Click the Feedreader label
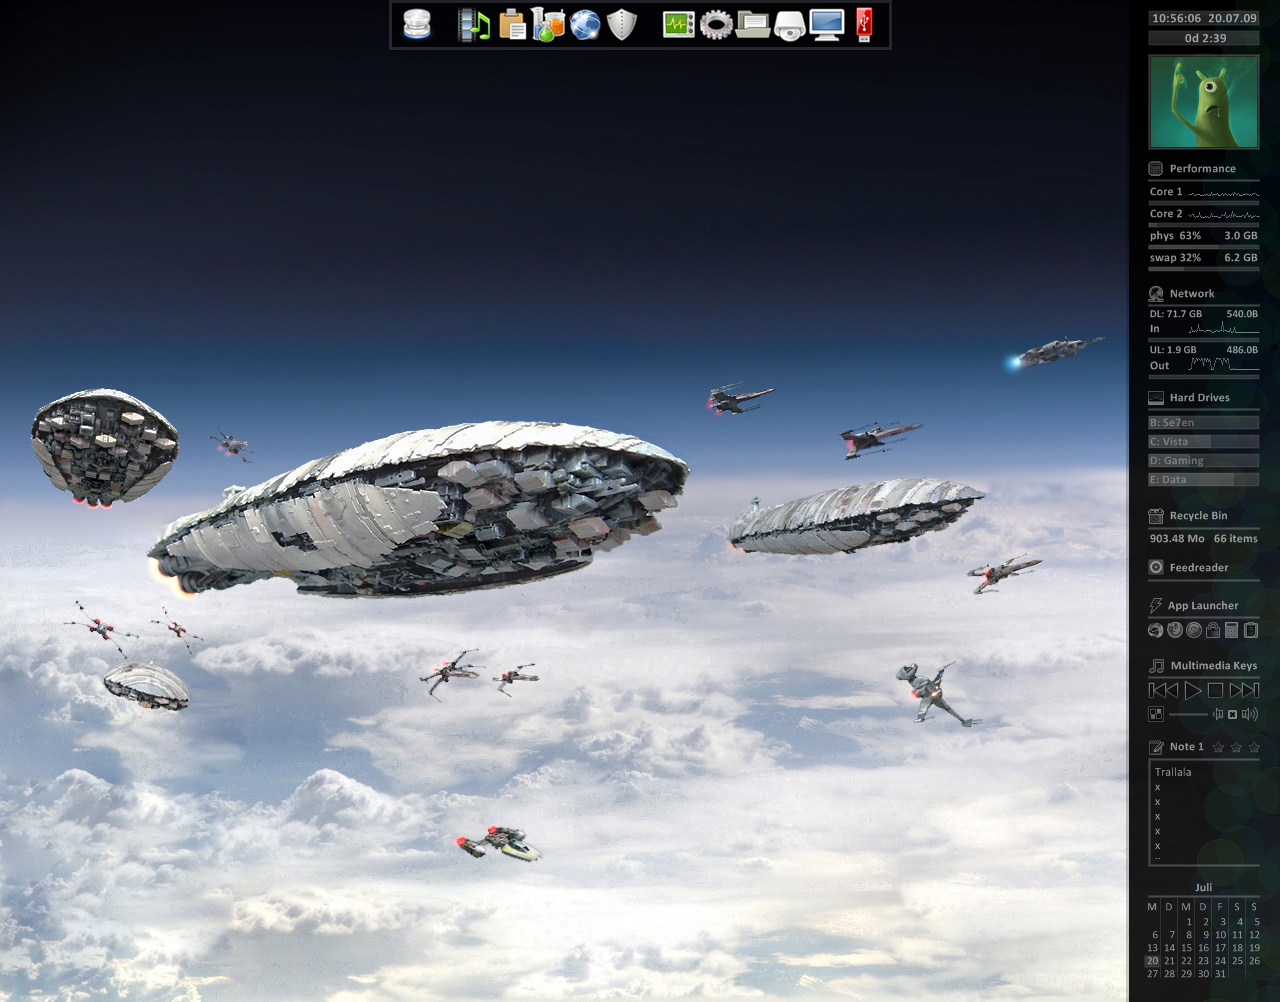 coord(1199,568)
